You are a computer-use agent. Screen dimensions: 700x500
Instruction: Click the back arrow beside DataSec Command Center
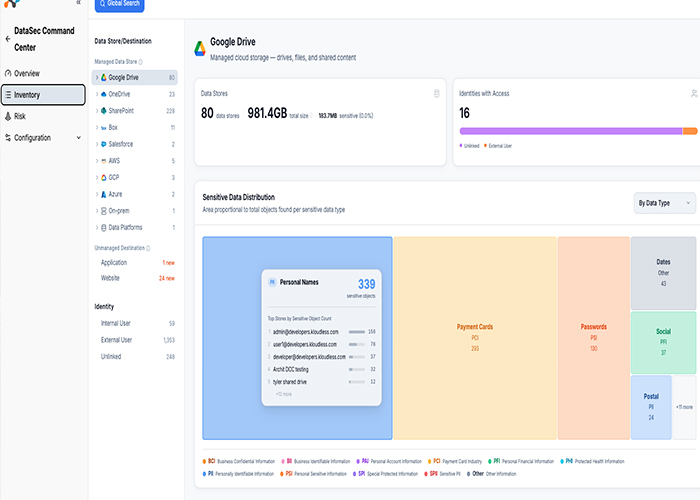(x=8, y=39)
